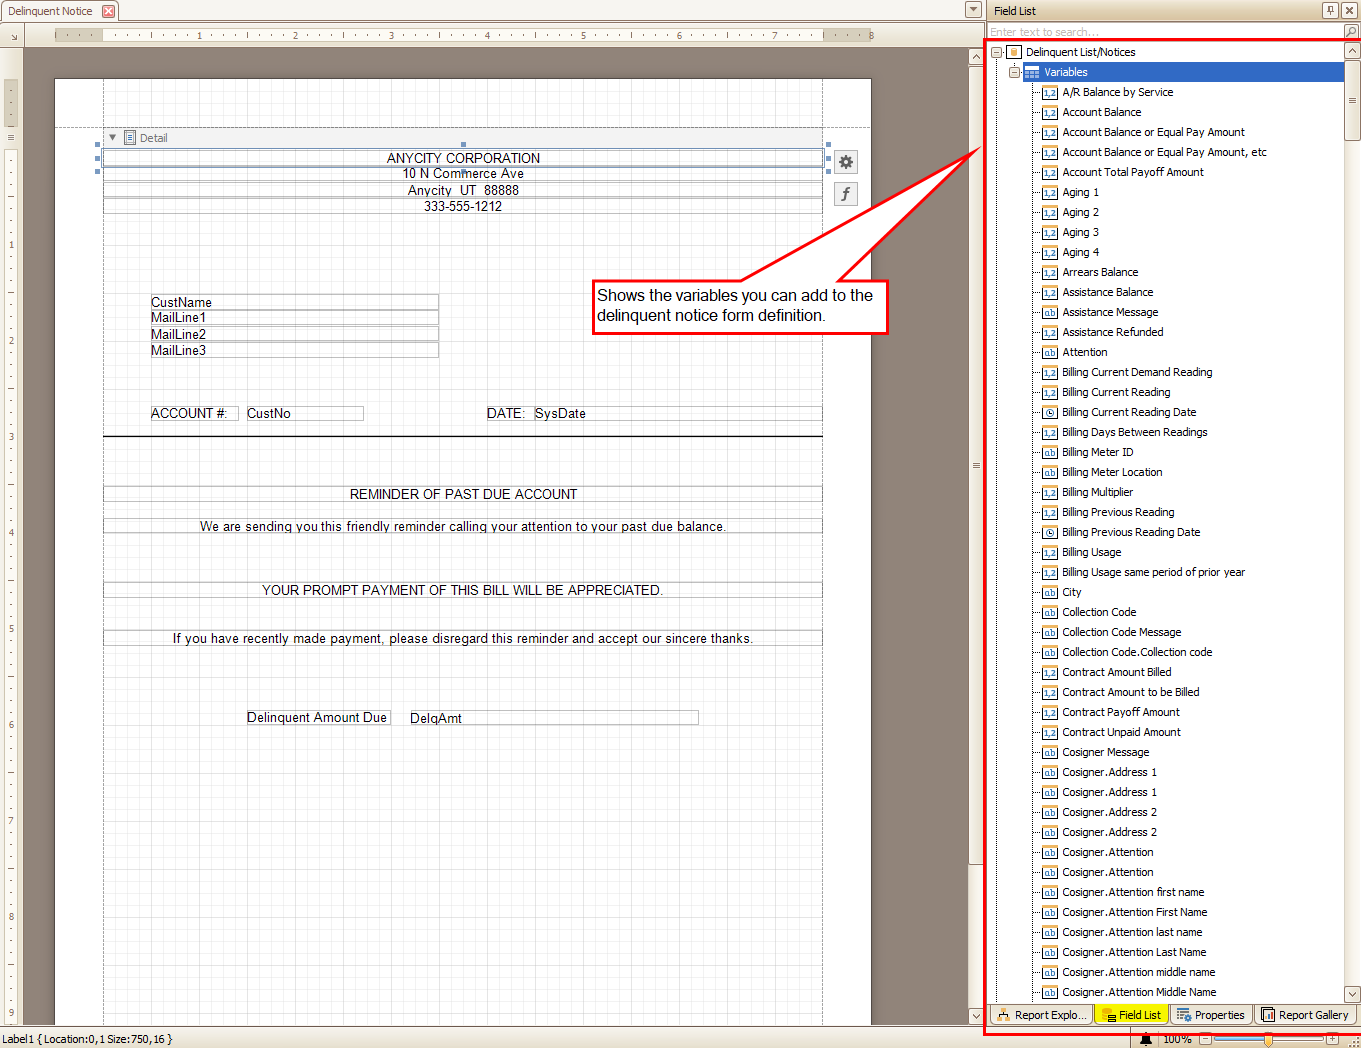Open the document tabs dropdown list
This screenshot has width=1361, height=1048.
[x=973, y=10]
